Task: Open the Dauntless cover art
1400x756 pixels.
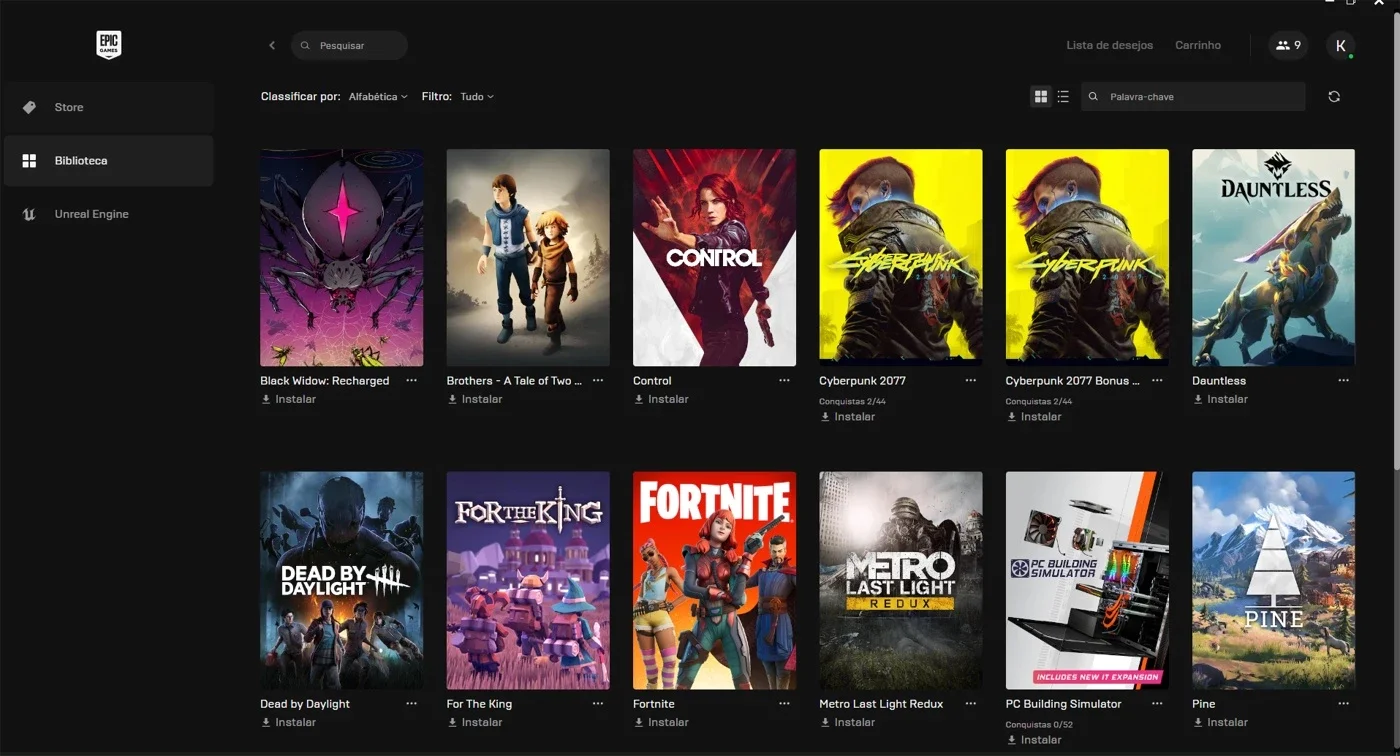Action: (x=1274, y=258)
